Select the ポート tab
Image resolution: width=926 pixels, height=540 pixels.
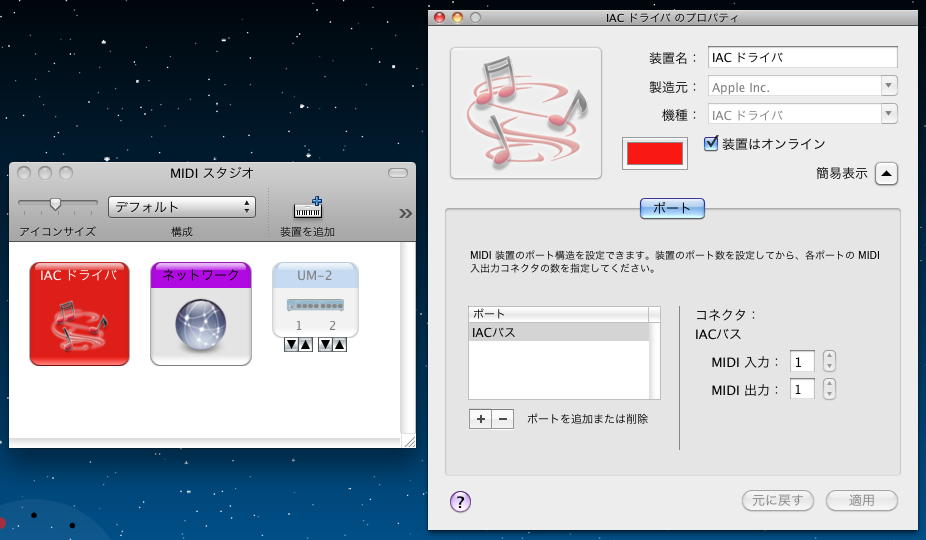coord(672,208)
